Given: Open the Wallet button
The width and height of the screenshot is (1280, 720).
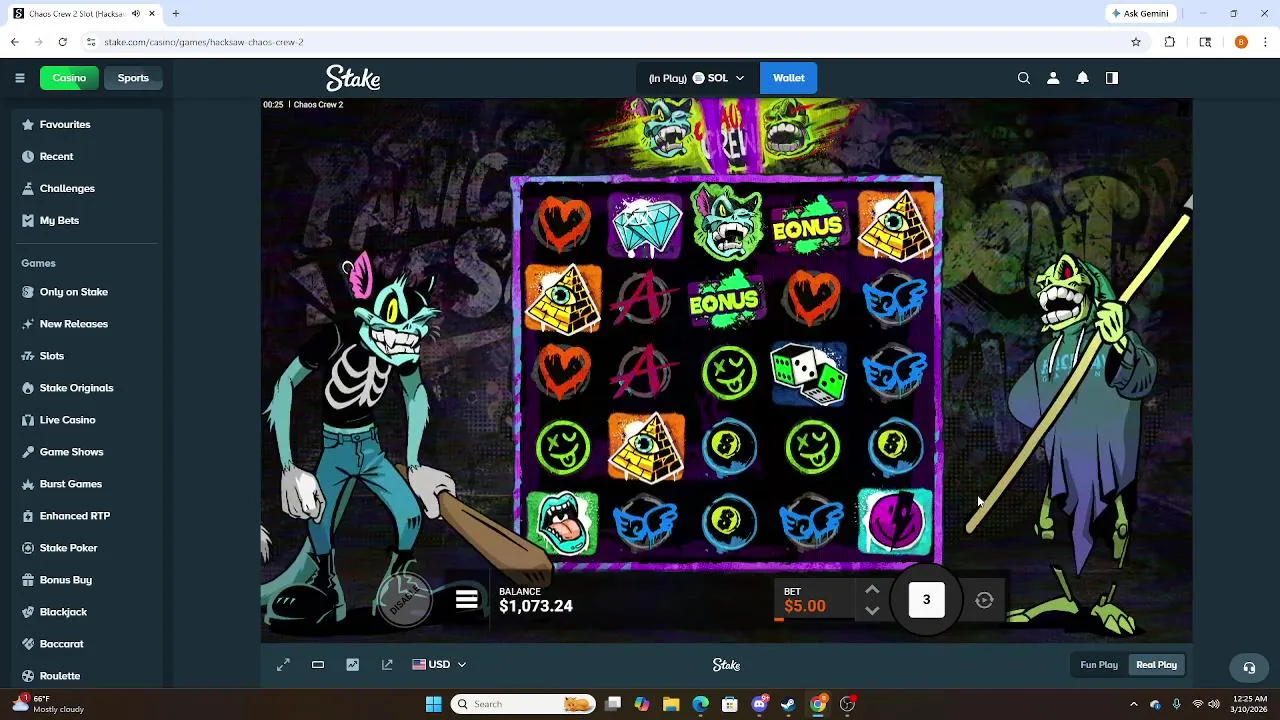Looking at the screenshot, I should click(788, 78).
